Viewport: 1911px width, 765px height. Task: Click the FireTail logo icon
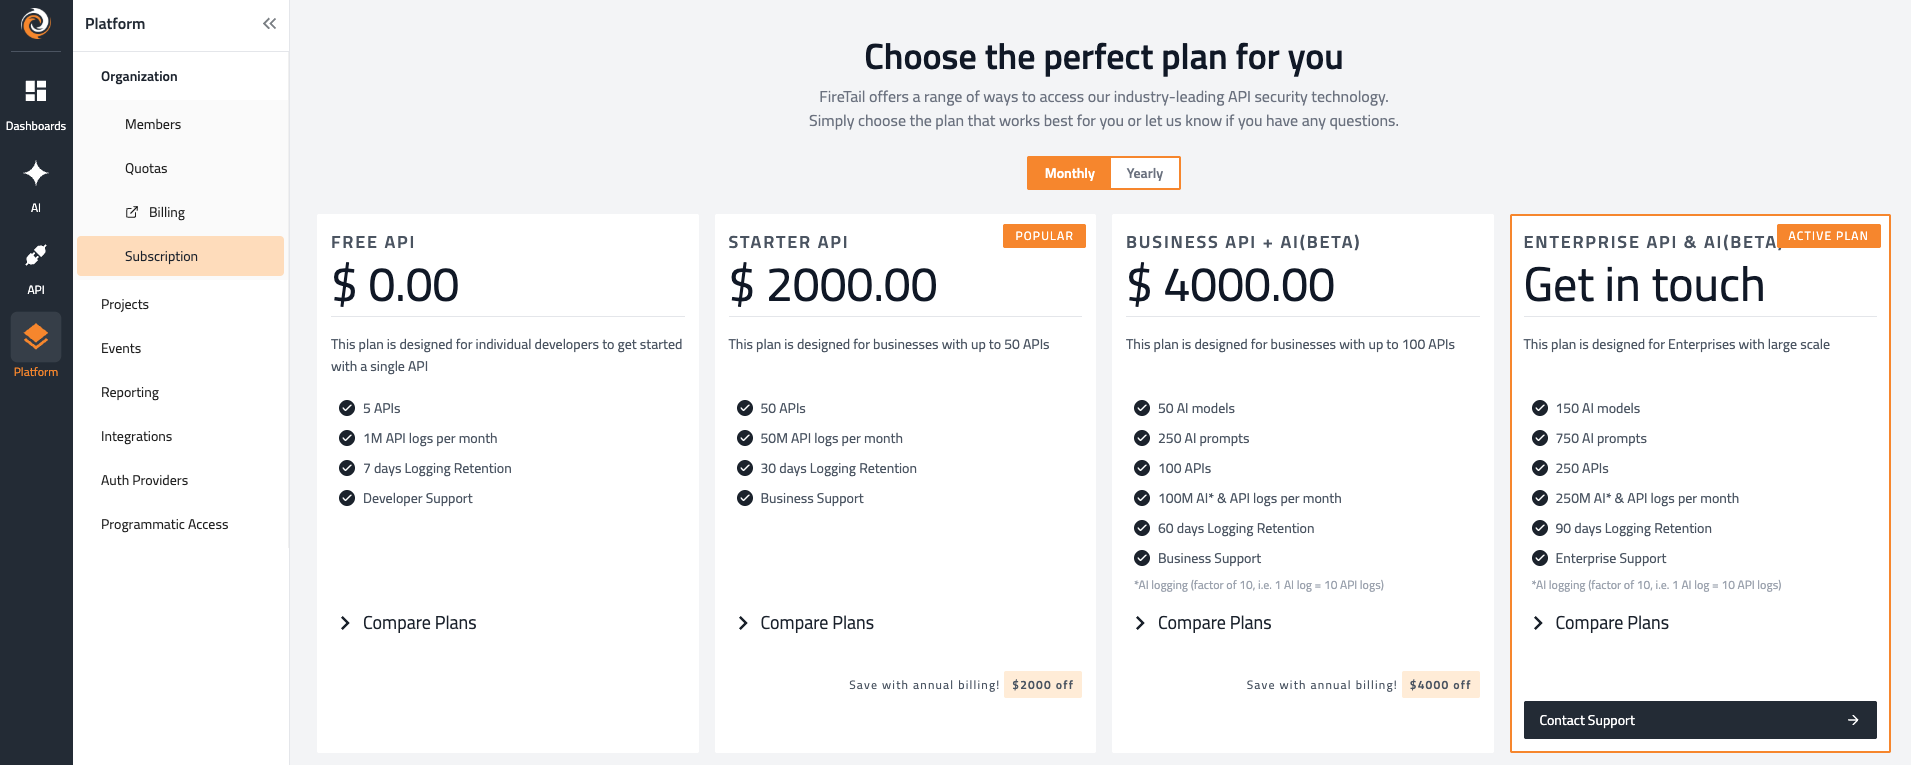click(x=36, y=23)
